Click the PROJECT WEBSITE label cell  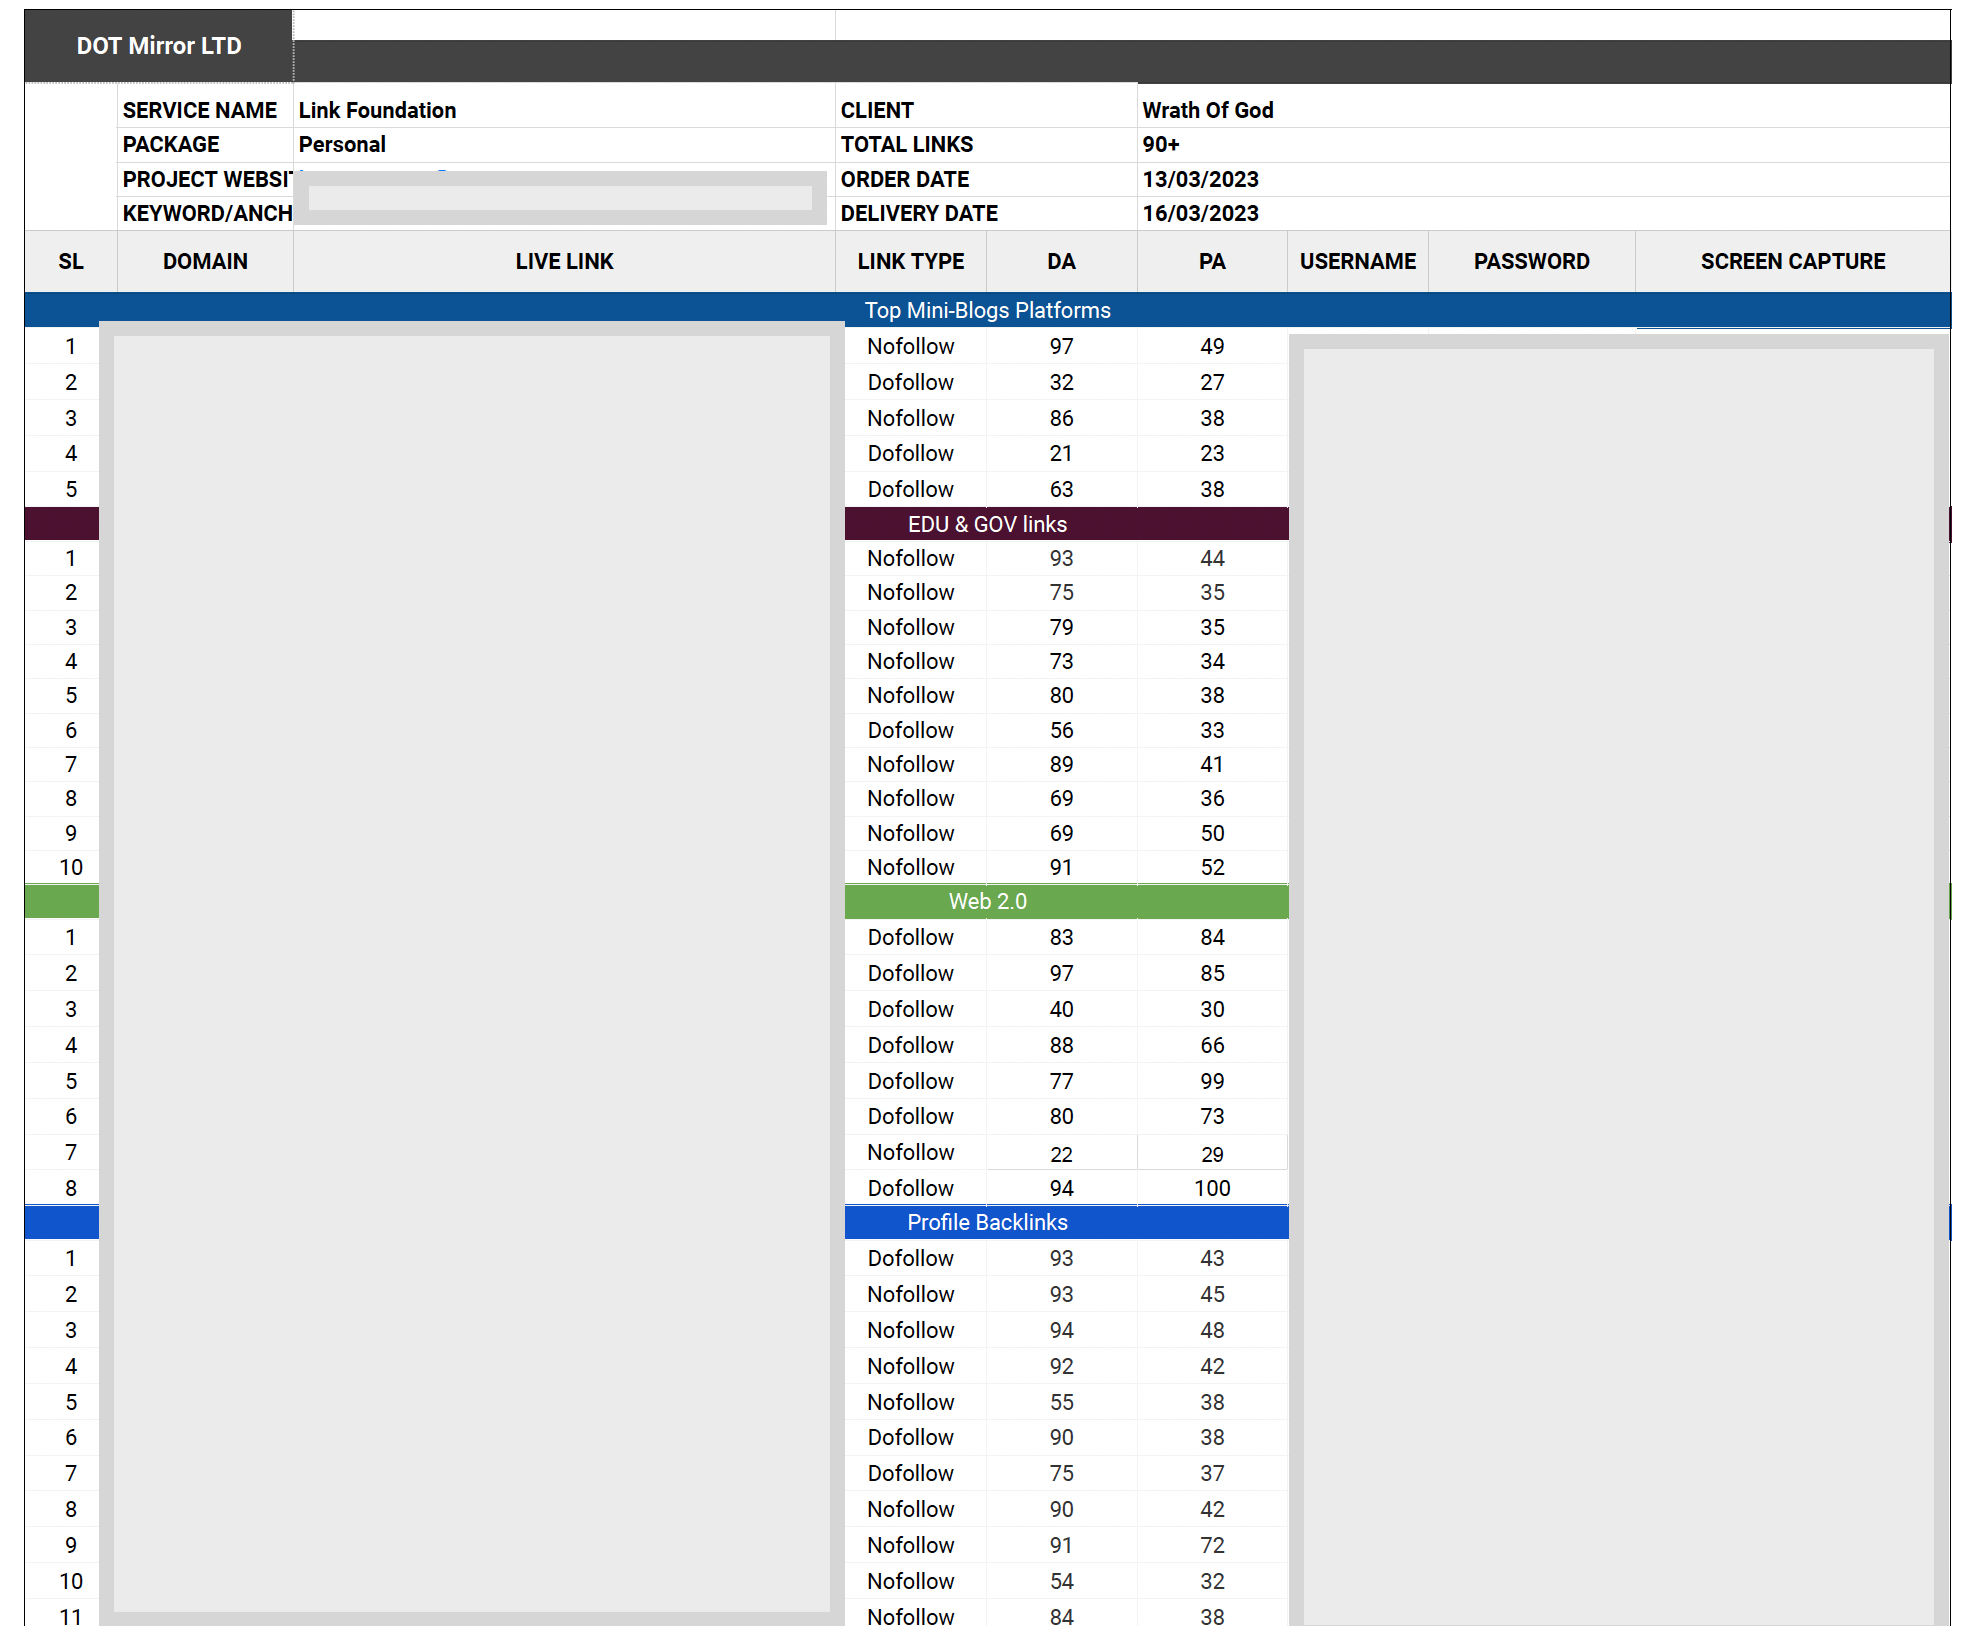tap(205, 179)
